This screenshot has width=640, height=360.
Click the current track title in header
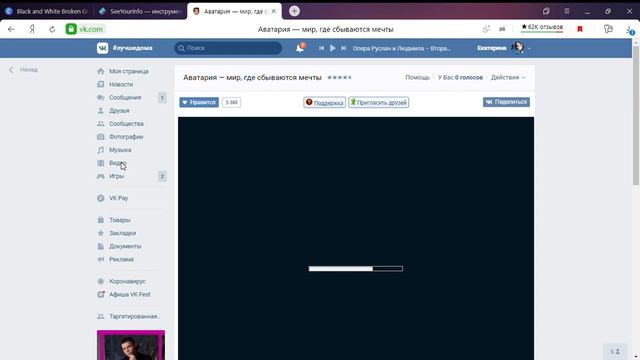[x=402, y=48]
